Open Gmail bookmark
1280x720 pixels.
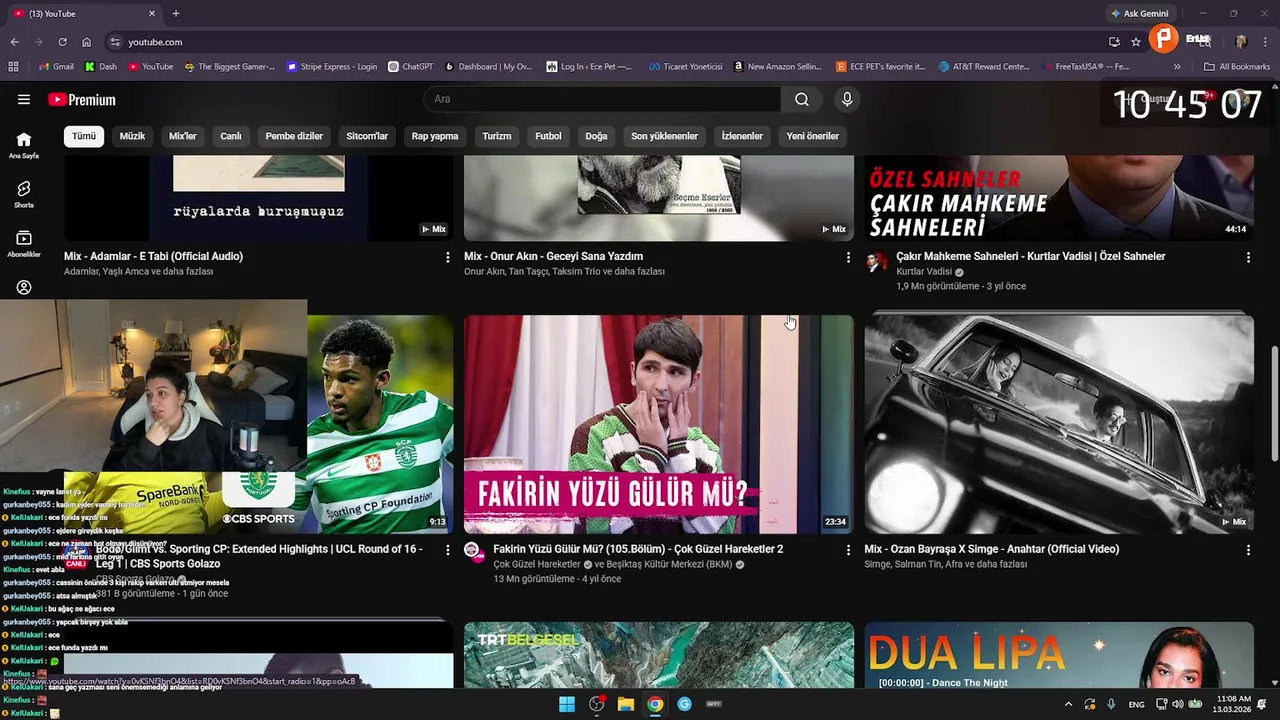56,67
